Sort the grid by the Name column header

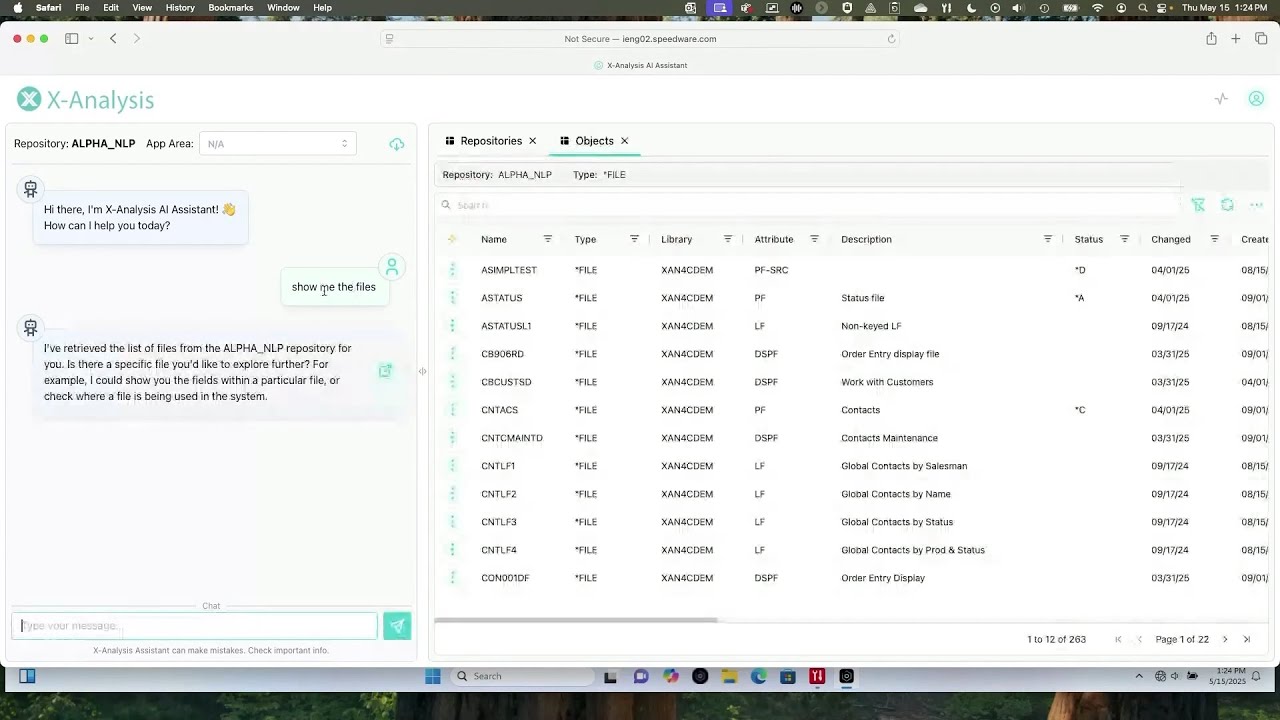(494, 239)
